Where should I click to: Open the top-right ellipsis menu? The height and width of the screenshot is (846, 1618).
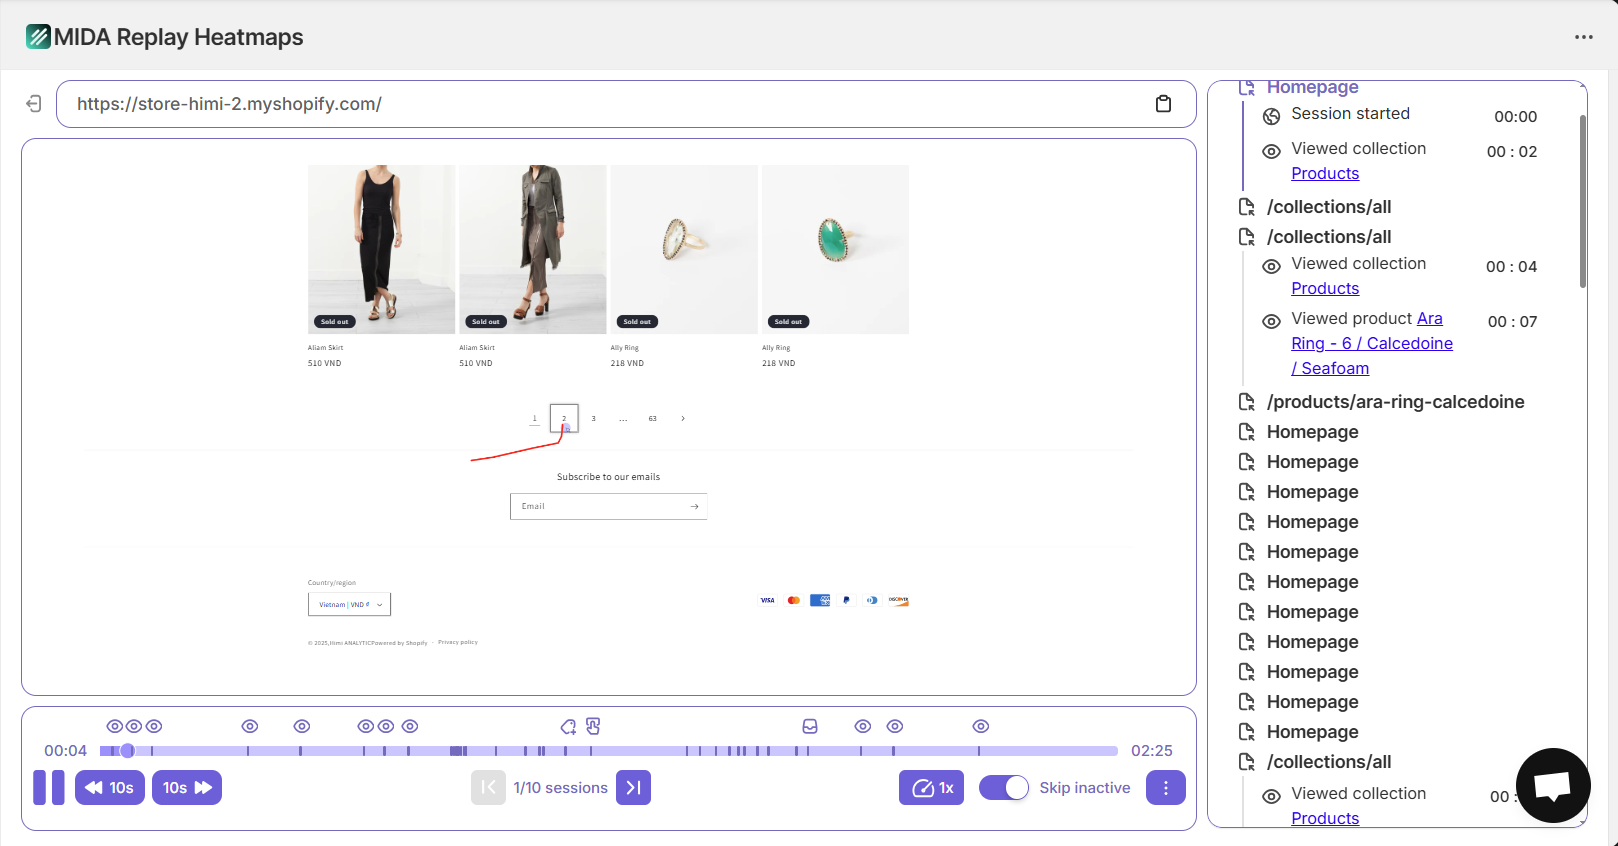[x=1583, y=37]
